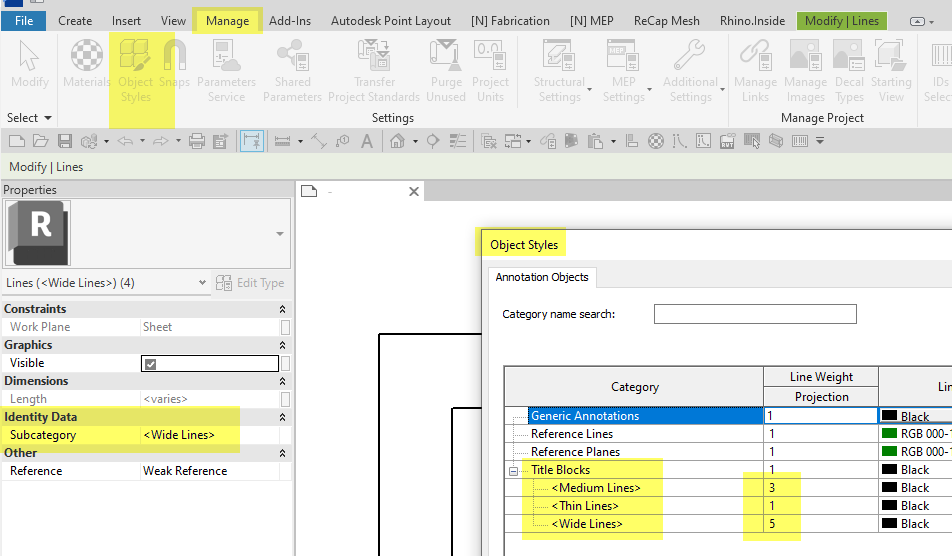The image size is (952, 556).
Task: Click the Measure ruler icon
Action: (x=282, y=141)
